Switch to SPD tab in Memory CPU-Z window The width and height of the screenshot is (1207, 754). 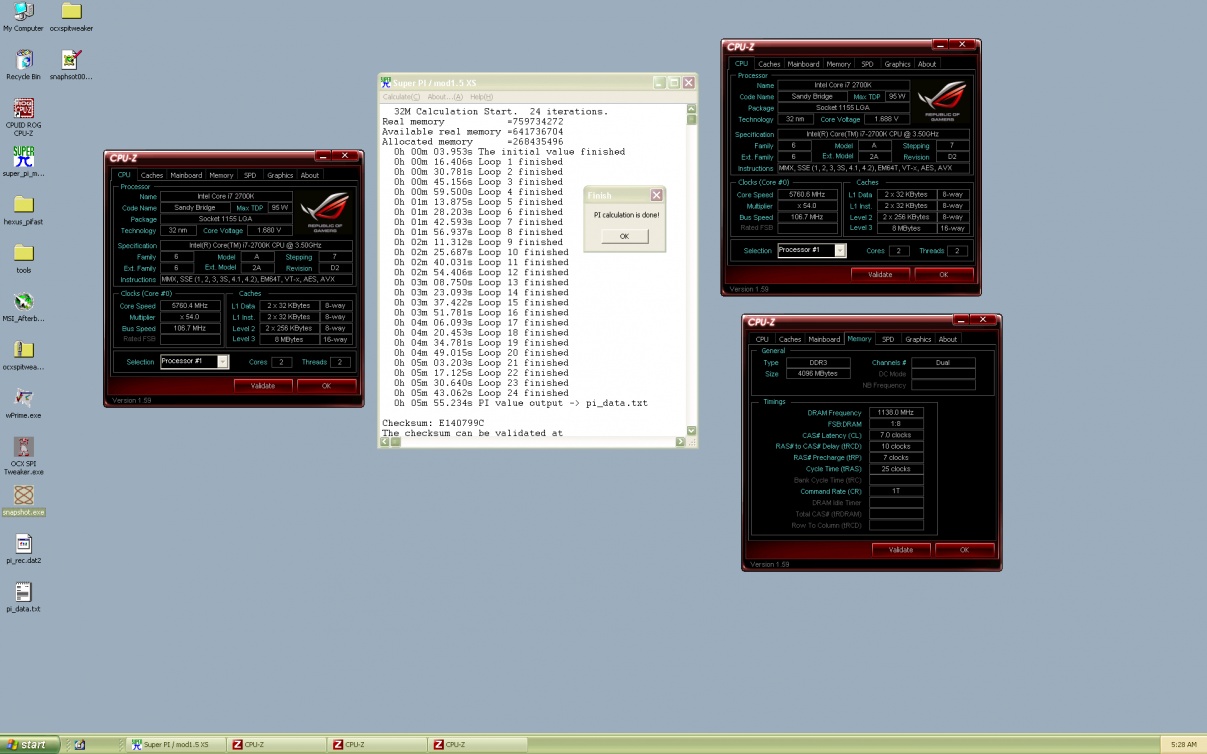(x=887, y=339)
